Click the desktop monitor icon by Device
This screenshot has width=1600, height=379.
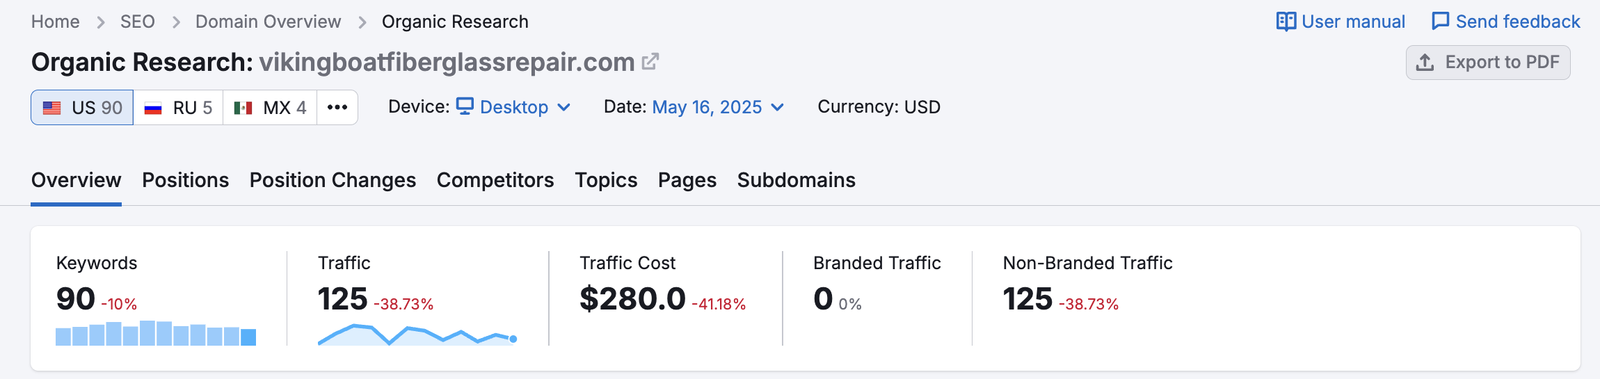465,106
